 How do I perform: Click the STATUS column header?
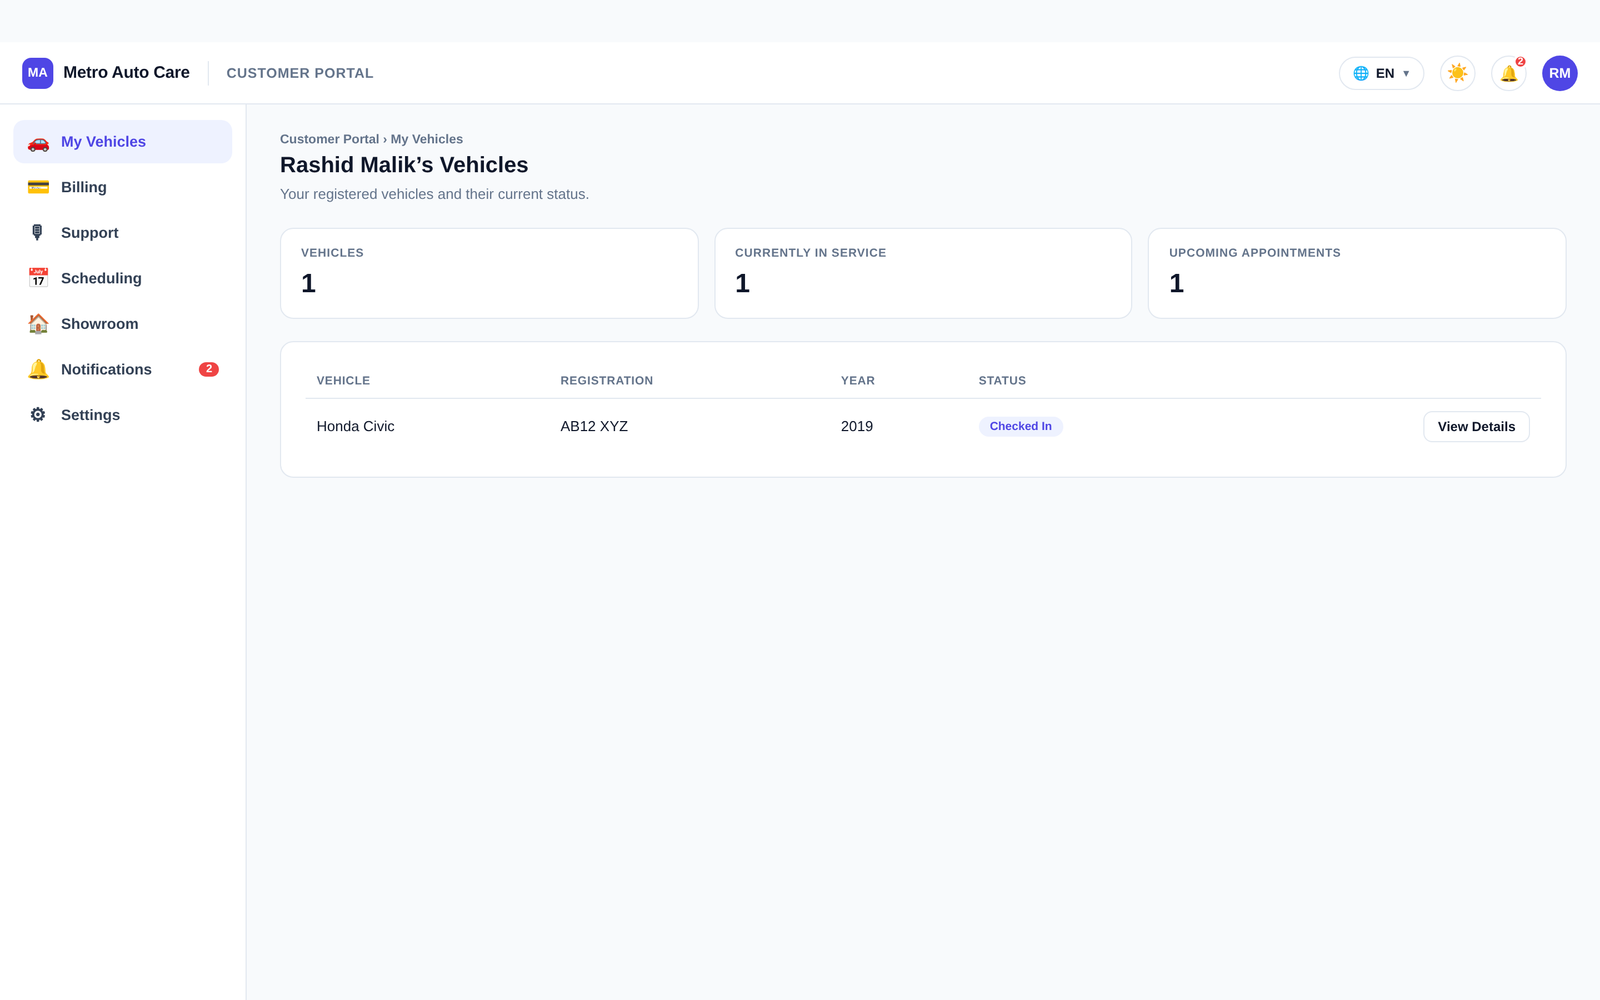[1002, 381]
